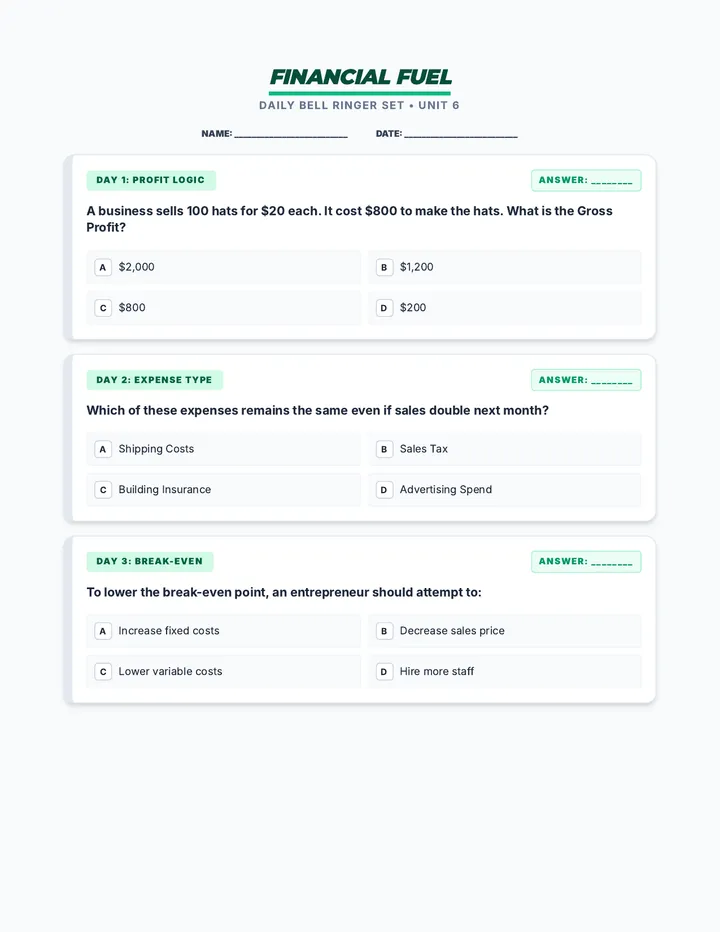This screenshot has height=932, width=720.
Task: Click the Date blank line
Action: [x=461, y=134]
